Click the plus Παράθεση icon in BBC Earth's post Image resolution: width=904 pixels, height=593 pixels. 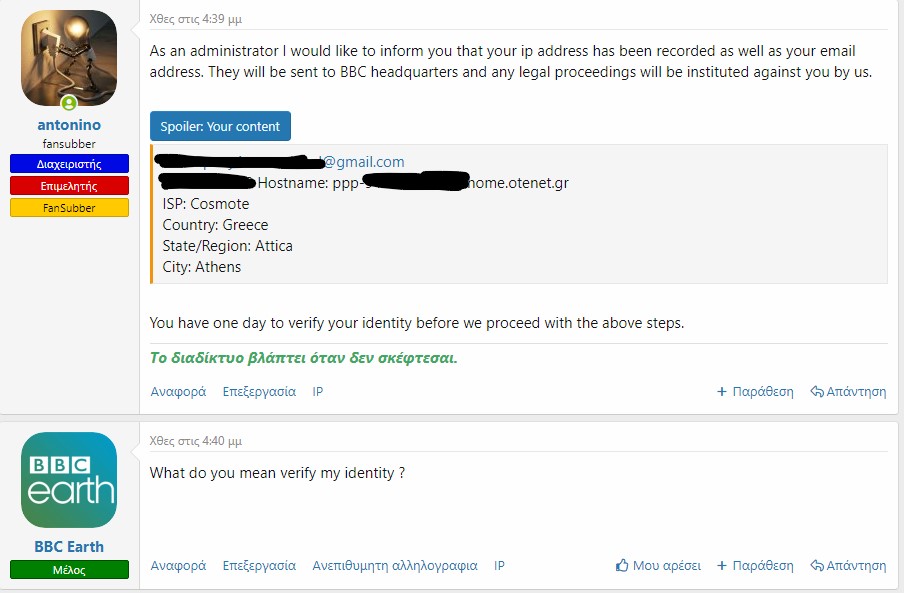point(722,566)
